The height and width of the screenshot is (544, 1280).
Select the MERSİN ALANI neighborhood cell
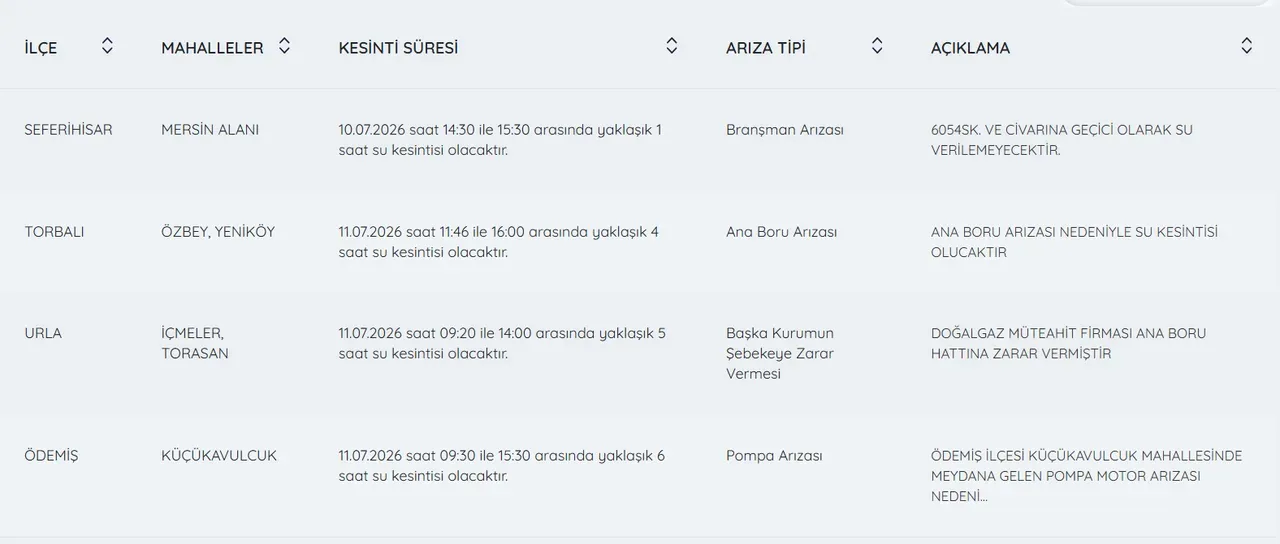210,130
